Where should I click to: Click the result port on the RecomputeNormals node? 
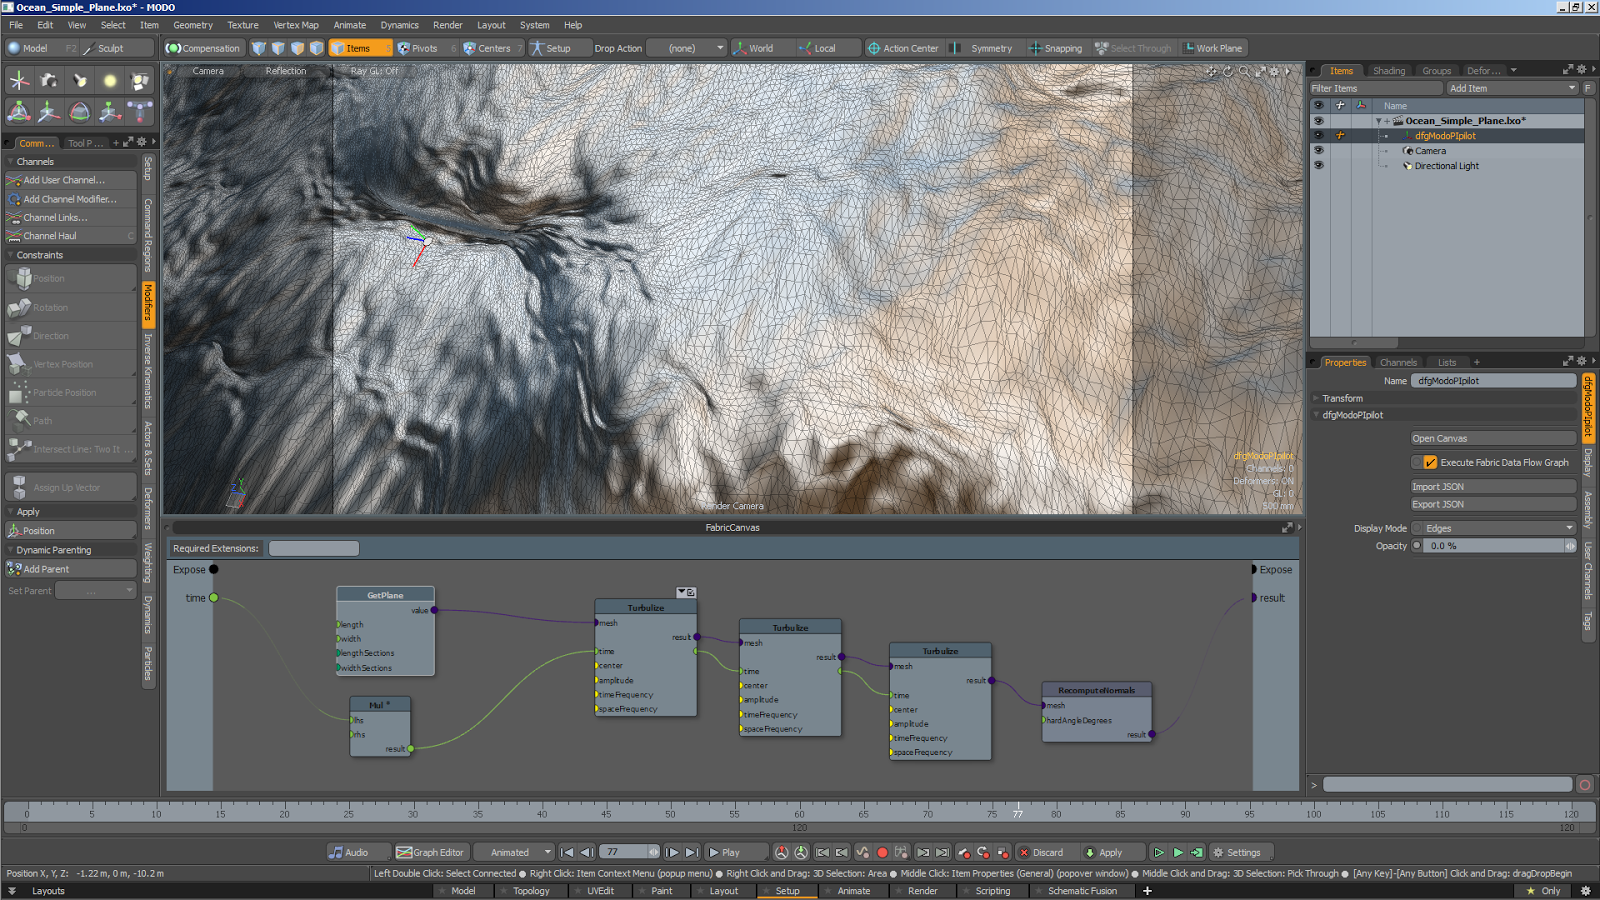1152,734
